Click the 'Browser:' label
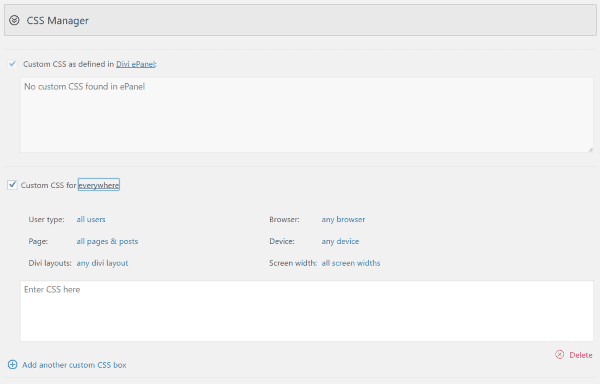Image resolution: width=600 pixels, height=384 pixels. point(284,220)
